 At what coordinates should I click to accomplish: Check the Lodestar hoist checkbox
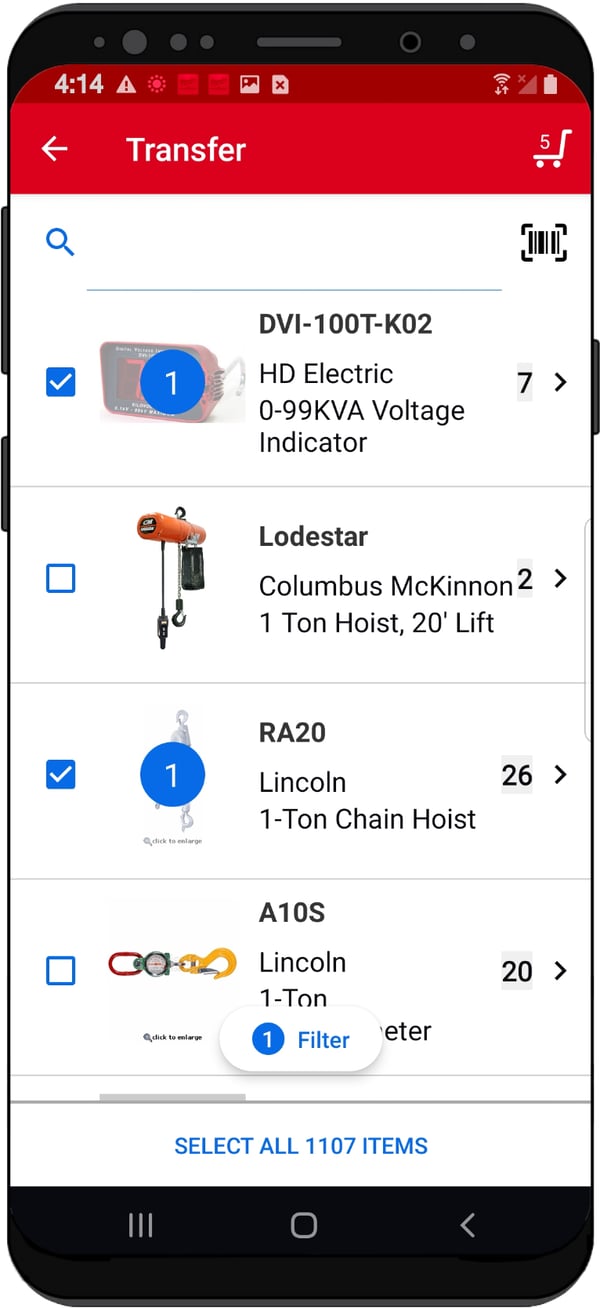tap(60, 579)
